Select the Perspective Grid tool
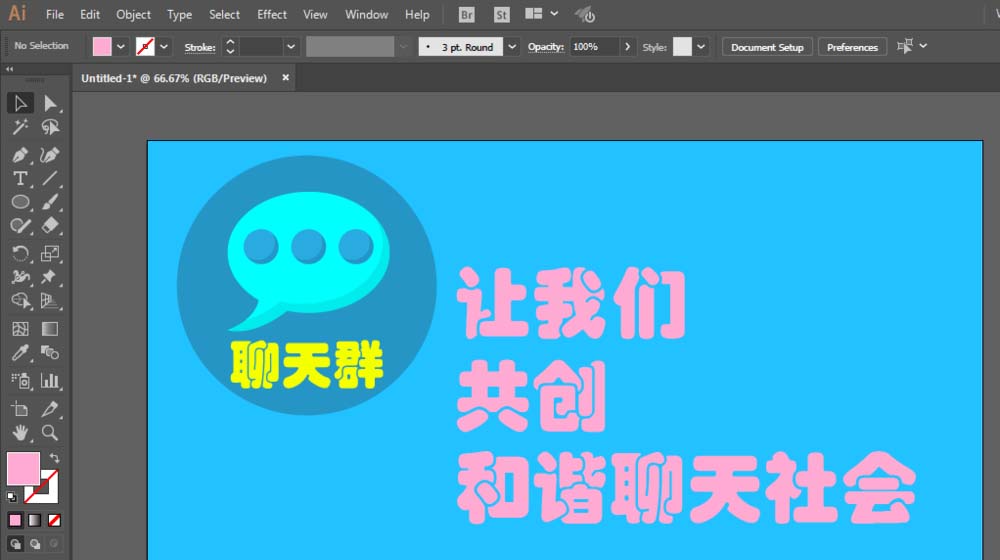Image resolution: width=1000 pixels, height=560 pixels. pos(50,300)
